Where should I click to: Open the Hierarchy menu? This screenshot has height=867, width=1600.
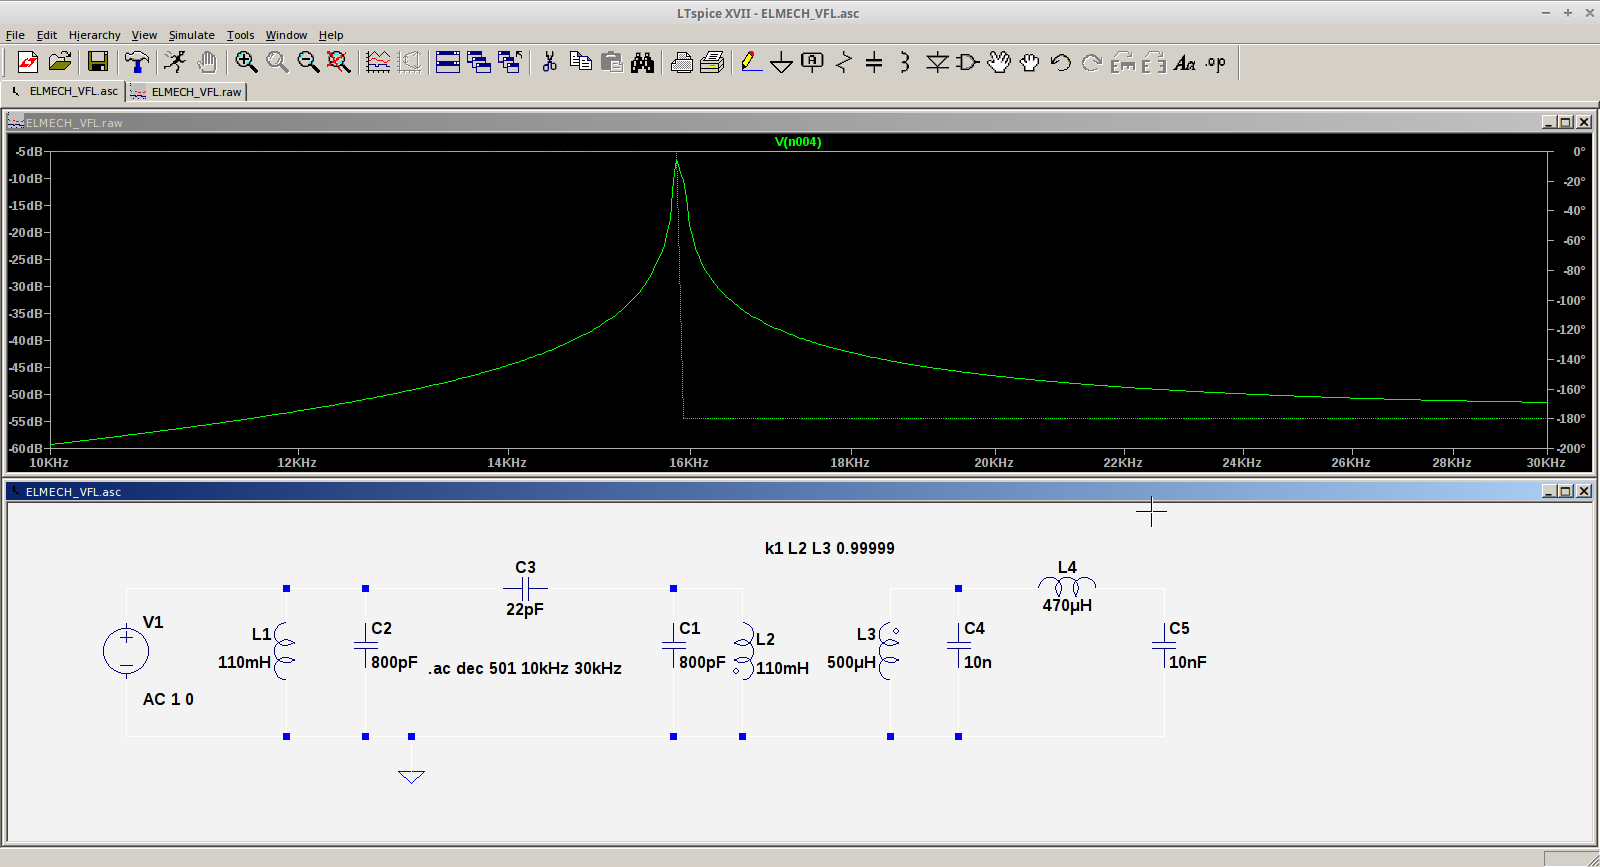[94, 35]
